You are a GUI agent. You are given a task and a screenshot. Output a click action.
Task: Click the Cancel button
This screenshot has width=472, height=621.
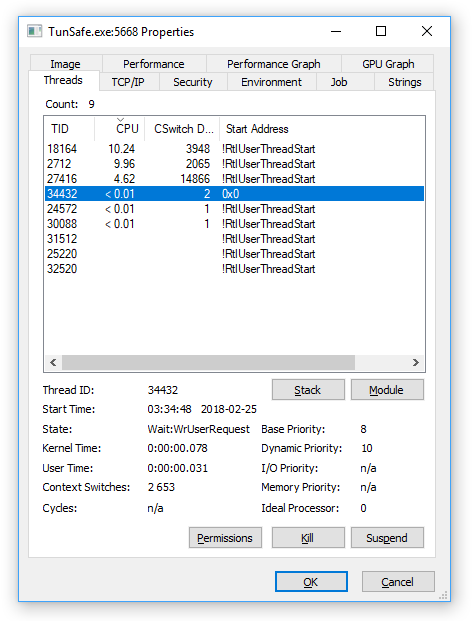click(398, 582)
